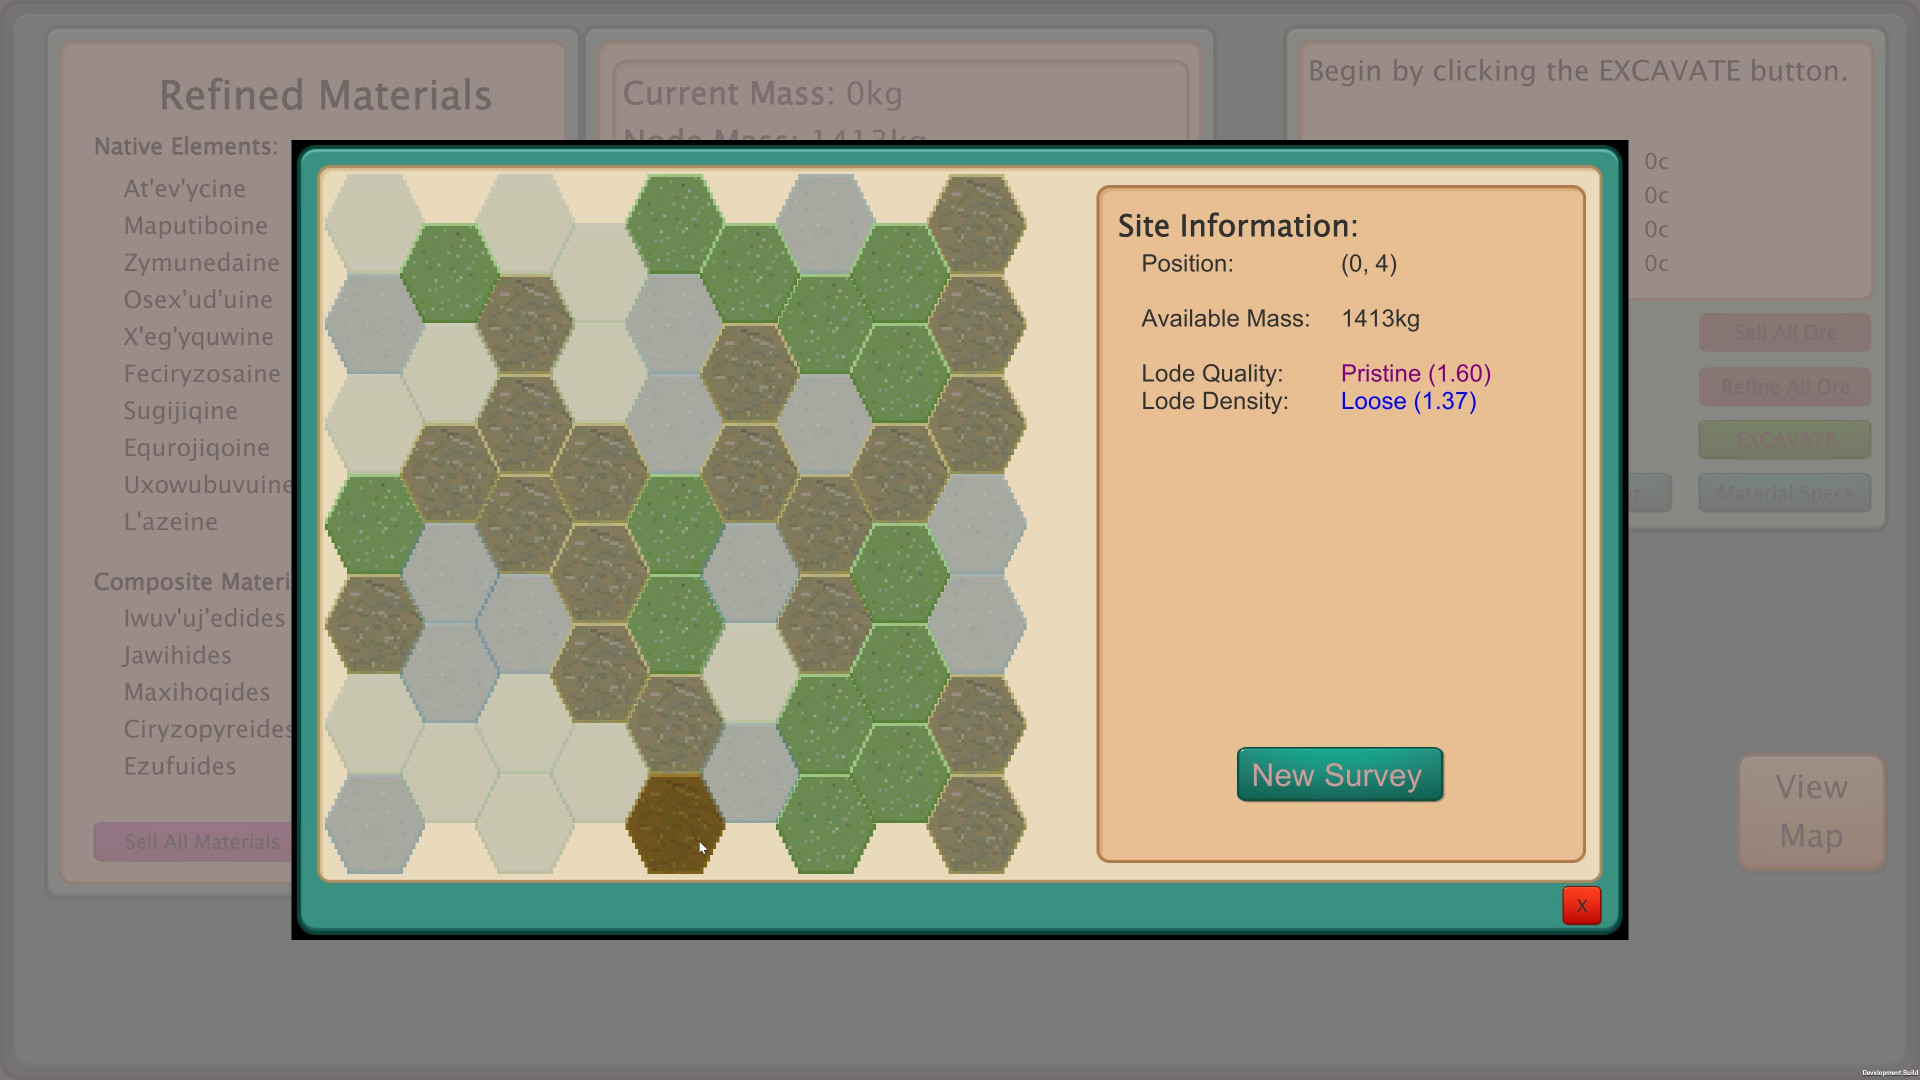The height and width of the screenshot is (1080, 1920).
Task: Click the View Map button in background window
Action: tap(1811, 812)
